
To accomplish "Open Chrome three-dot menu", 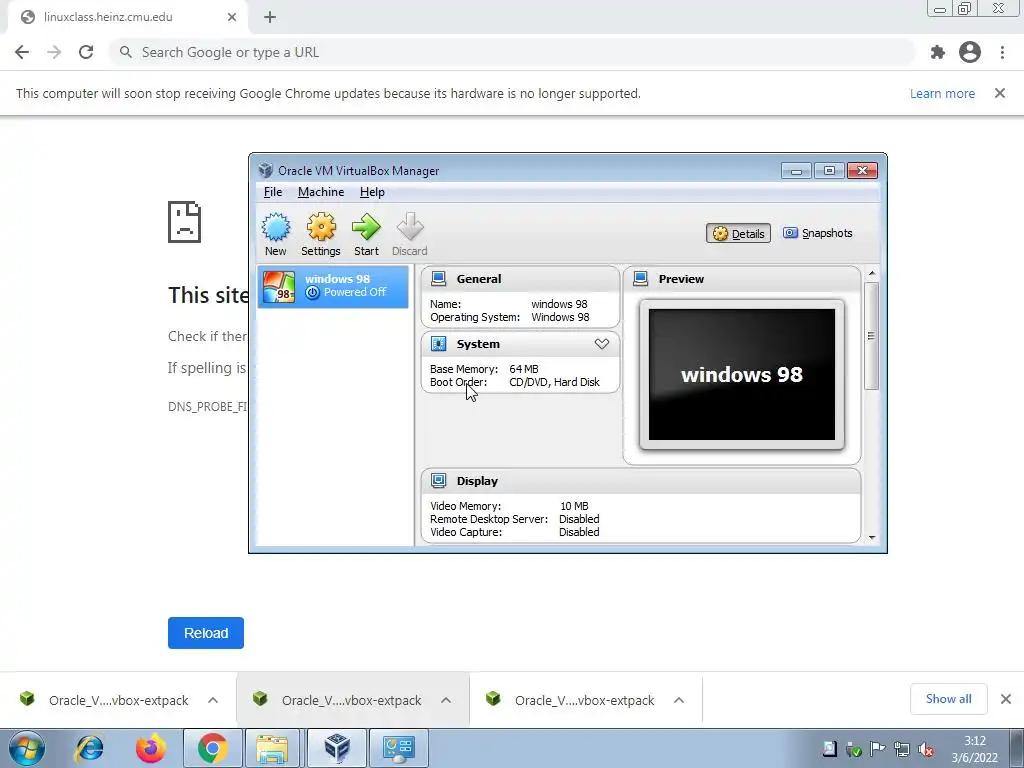I will pos(1002,52).
